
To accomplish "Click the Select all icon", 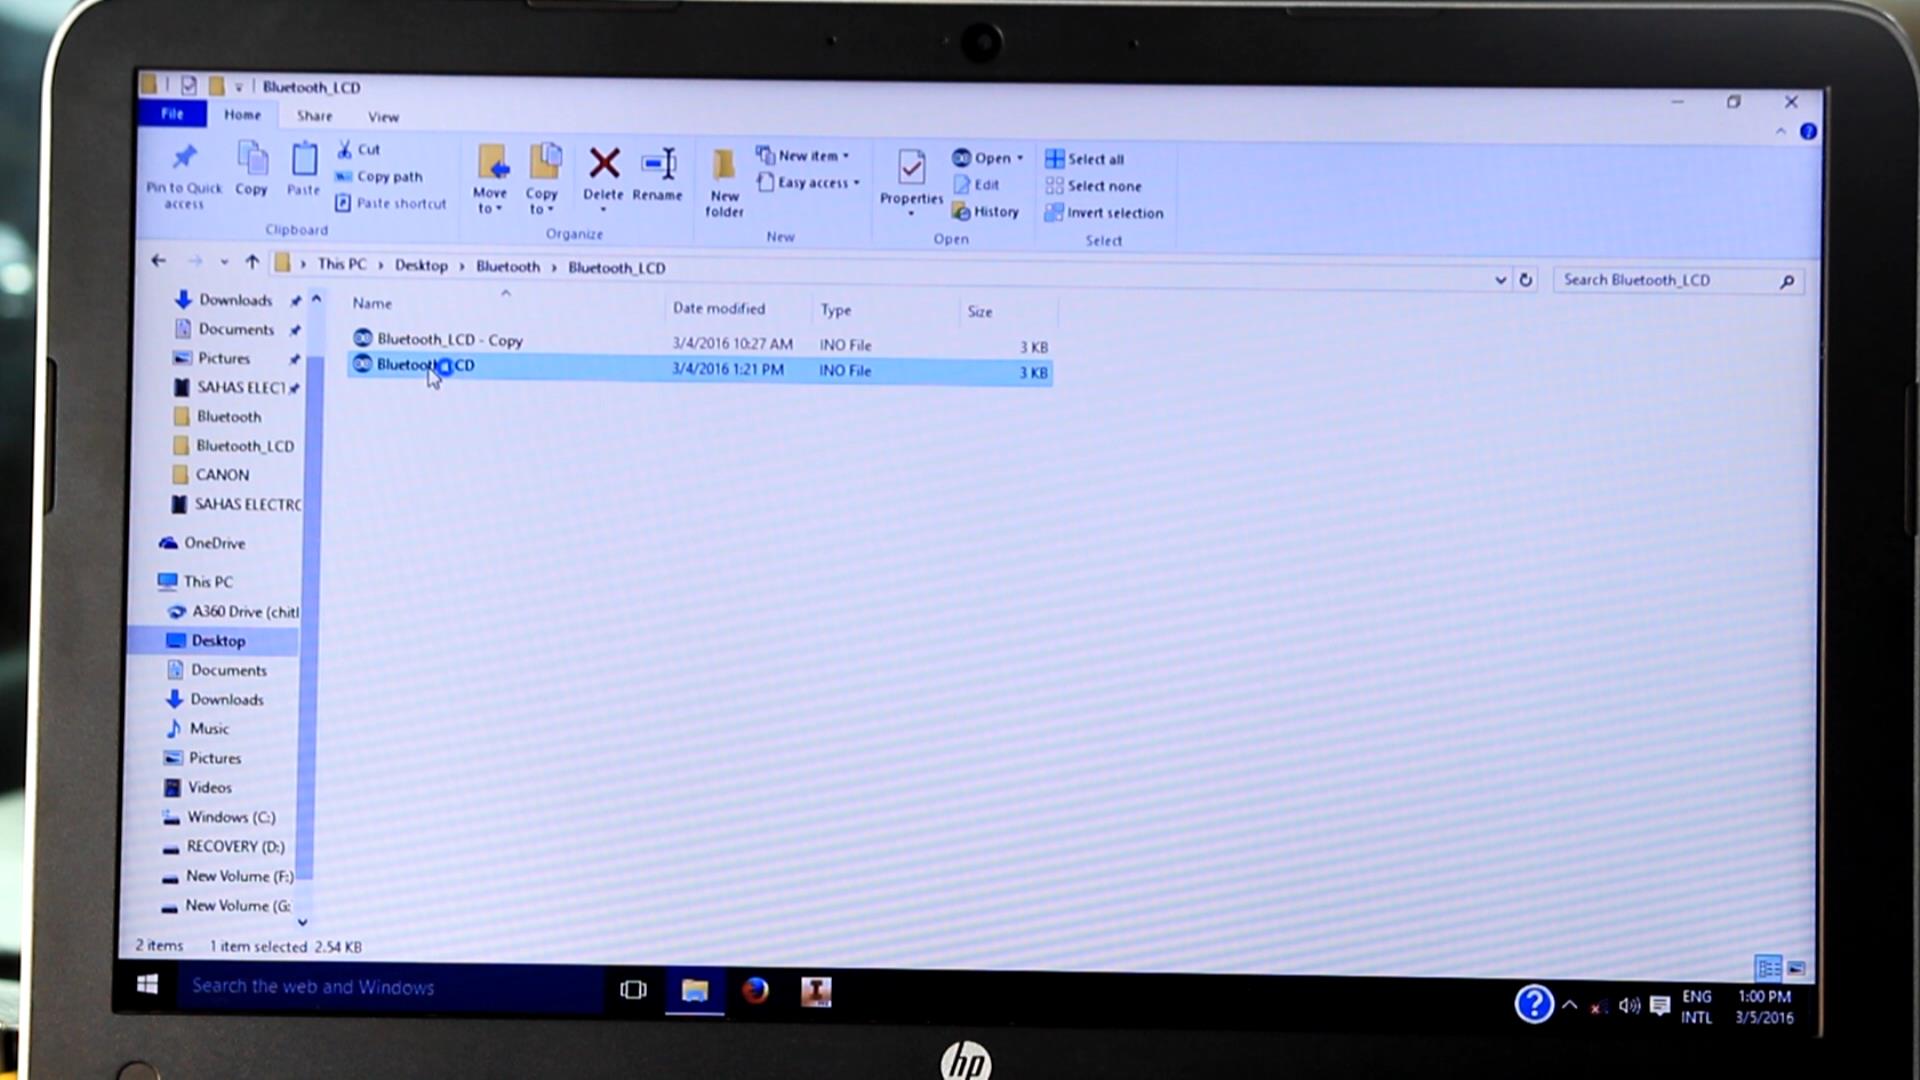I will 1054,159.
